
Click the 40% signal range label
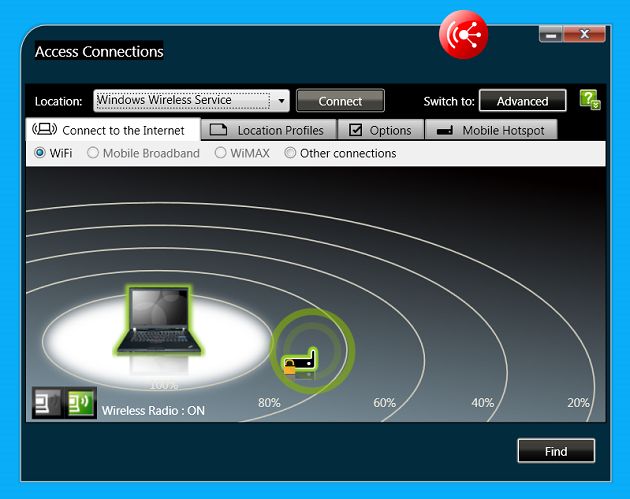[x=483, y=403]
